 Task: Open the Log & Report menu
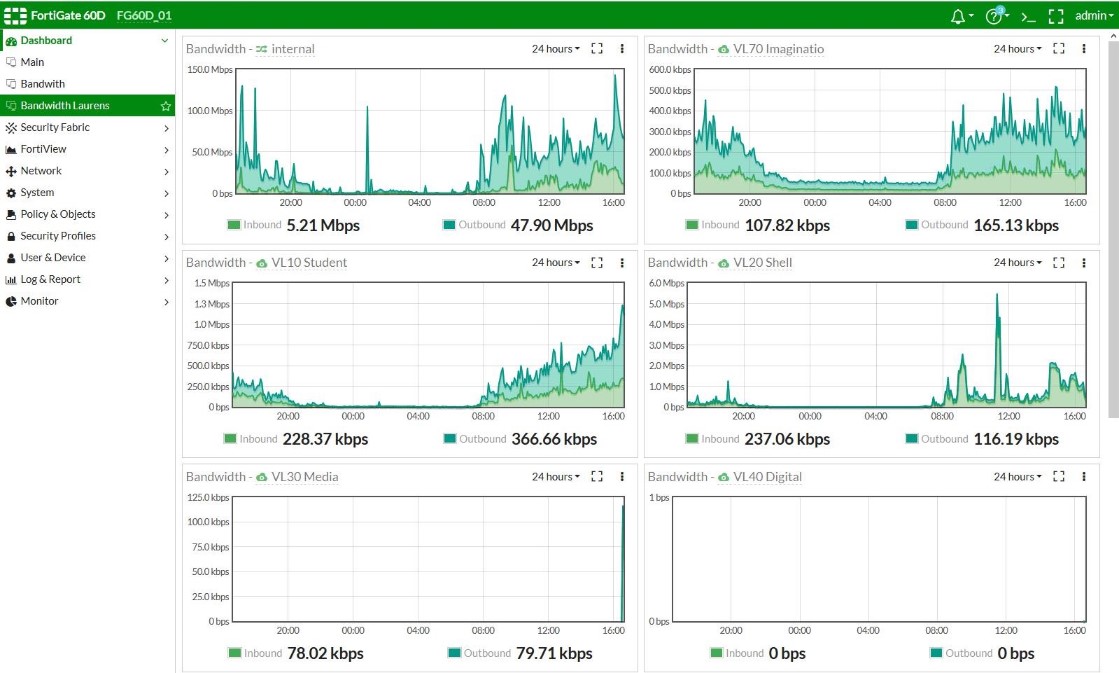click(x=50, y=279)
